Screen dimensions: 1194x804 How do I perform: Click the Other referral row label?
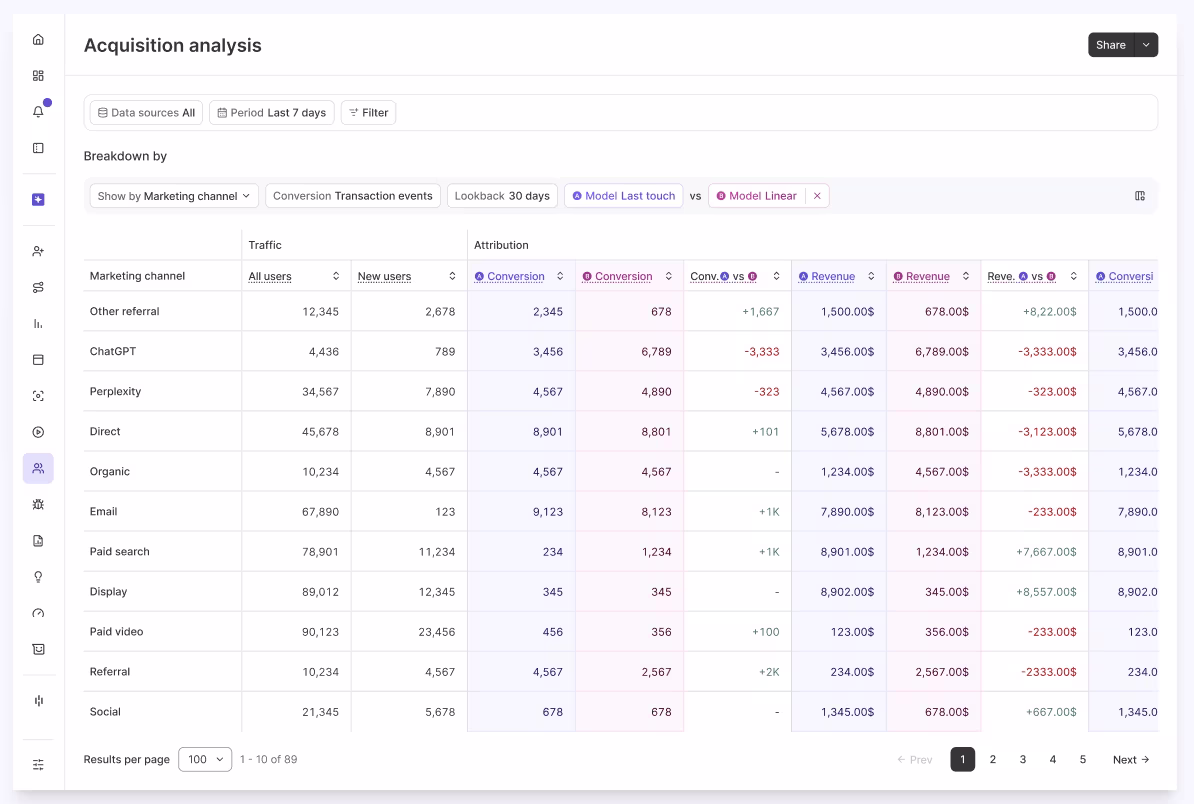pos(125,311)
